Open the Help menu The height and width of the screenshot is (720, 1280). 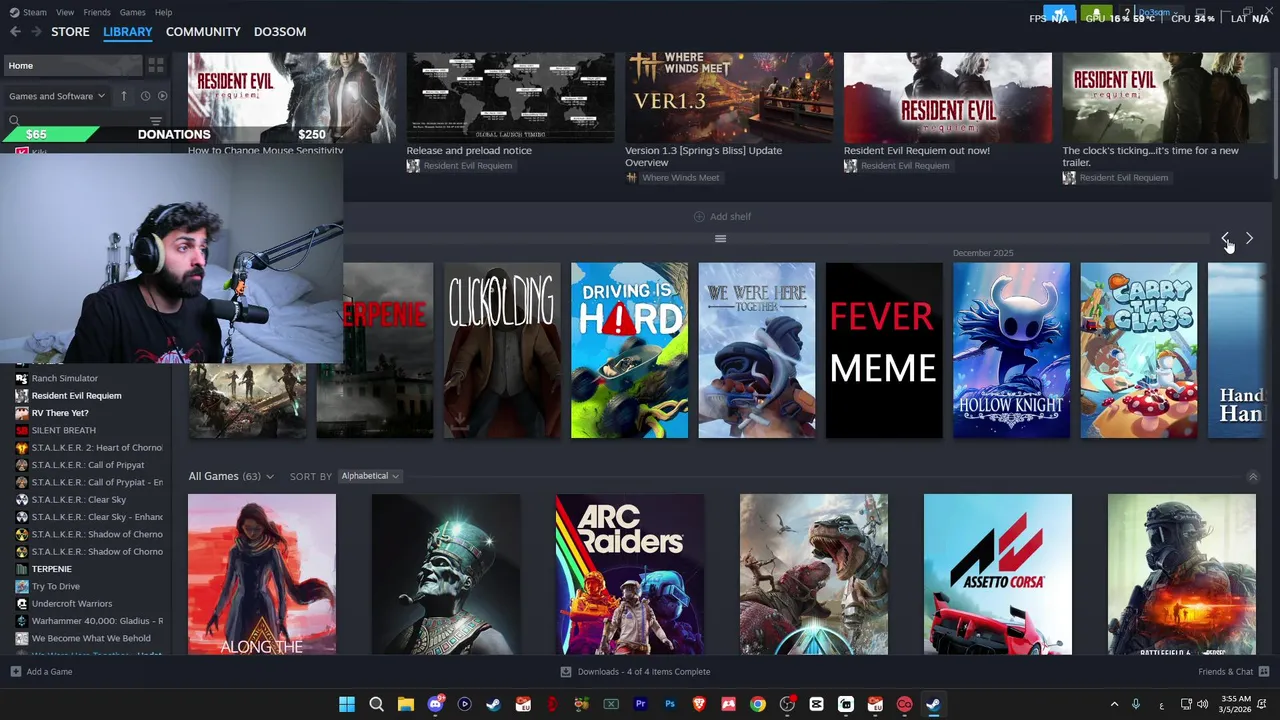163,12
